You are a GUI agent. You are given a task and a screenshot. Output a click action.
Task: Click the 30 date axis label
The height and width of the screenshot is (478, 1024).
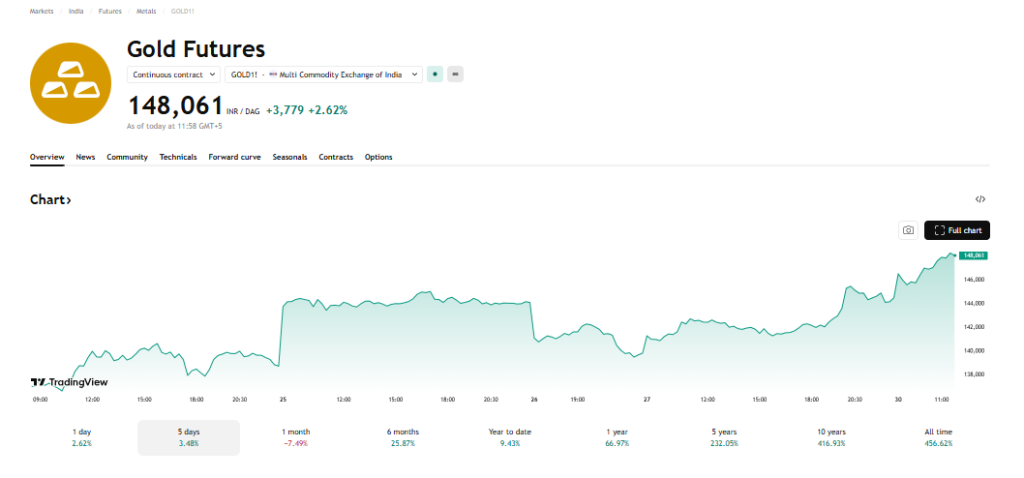click(898, 399)
